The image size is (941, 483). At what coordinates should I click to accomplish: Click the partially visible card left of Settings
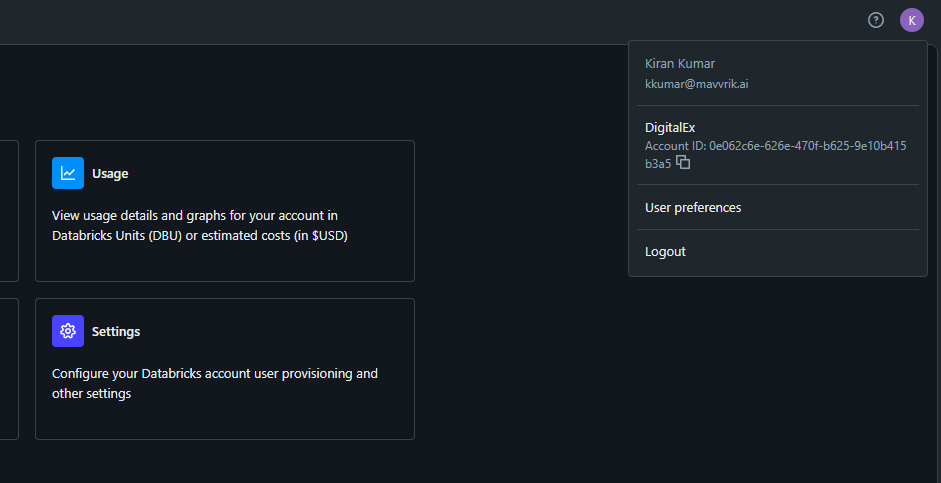(8, 368)
